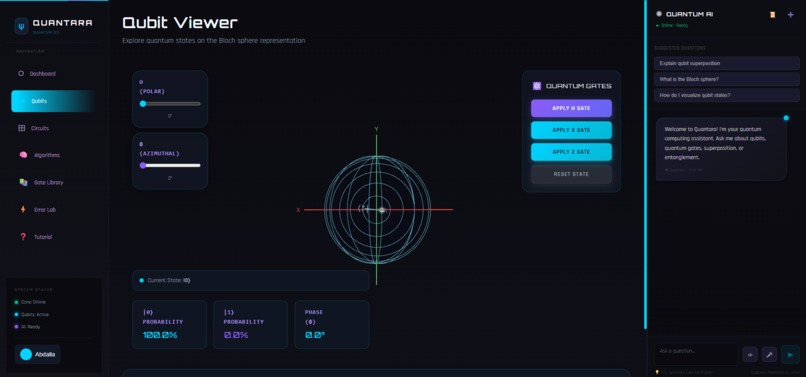Click the Error Lab lightning icon
Image resolution: width=806 pixels, height=377 pixels.
pyautogui.click(x=23, y=209)
